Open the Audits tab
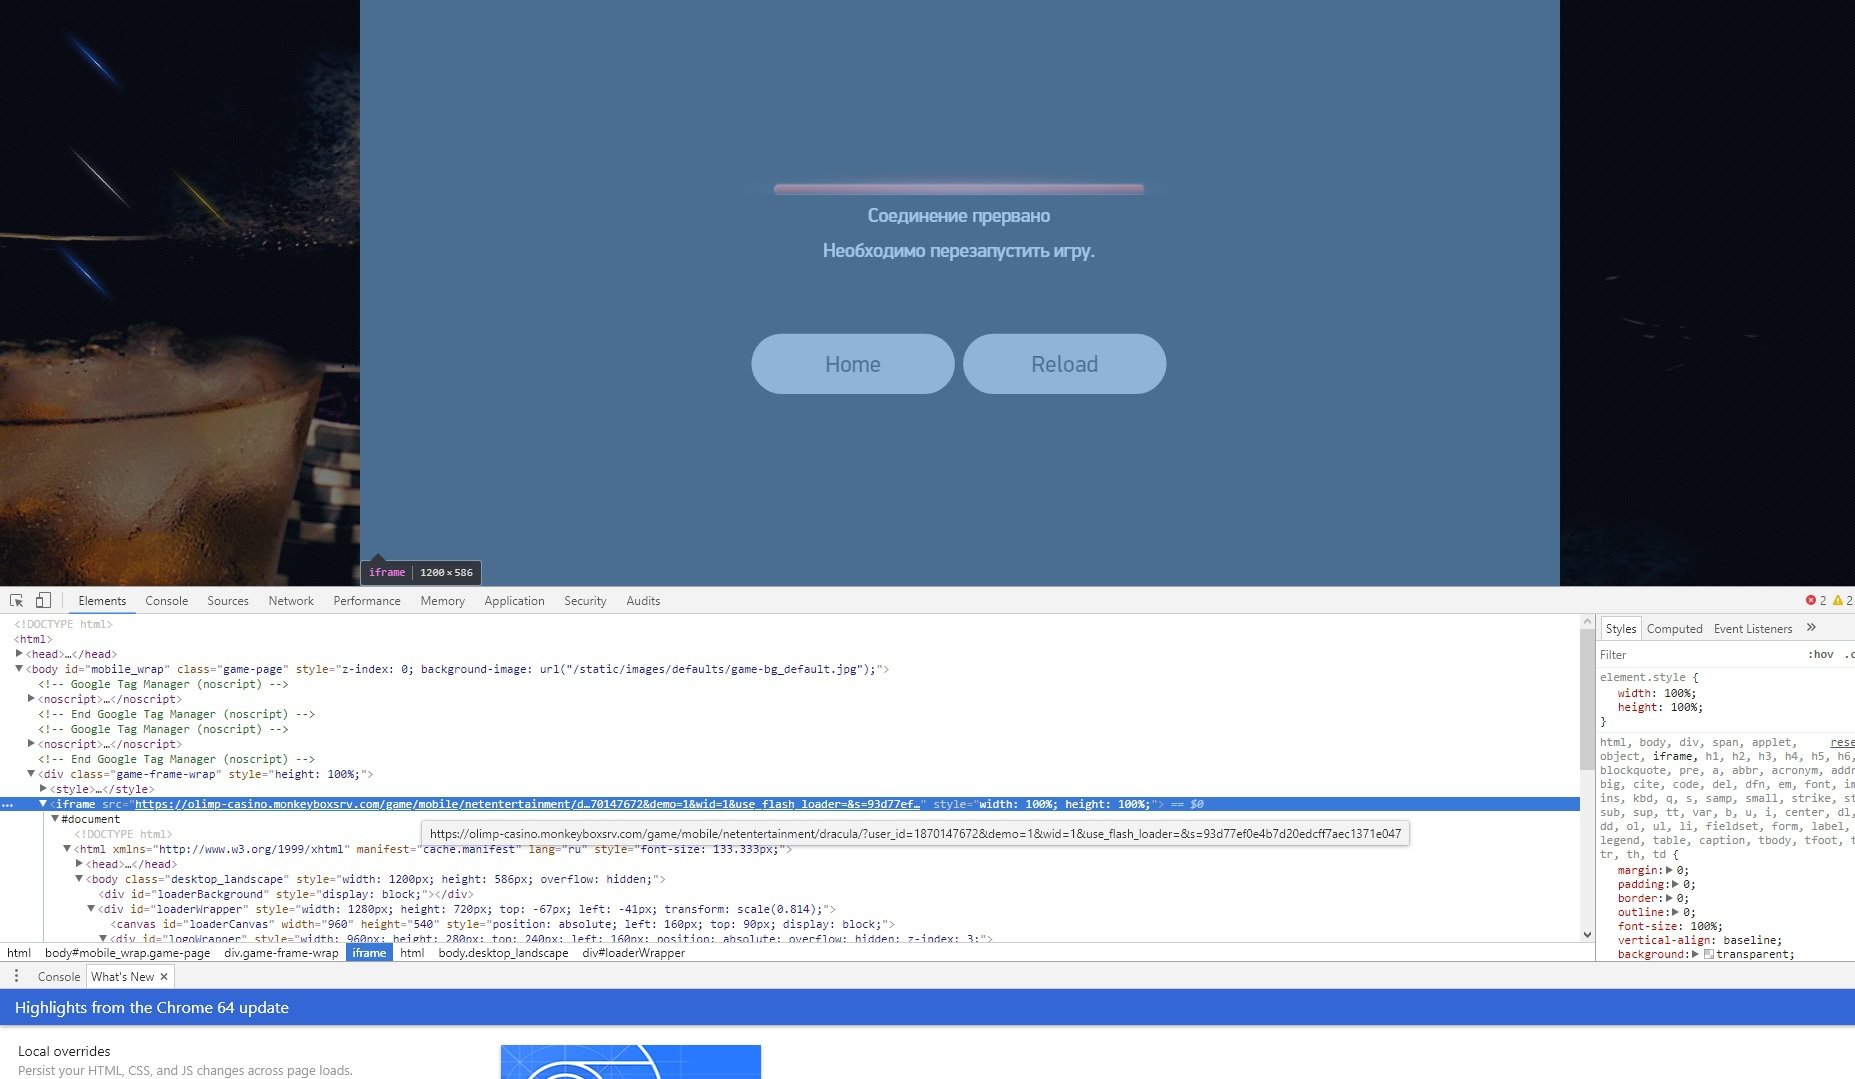1855x1079 pixels. coord(643,601)
